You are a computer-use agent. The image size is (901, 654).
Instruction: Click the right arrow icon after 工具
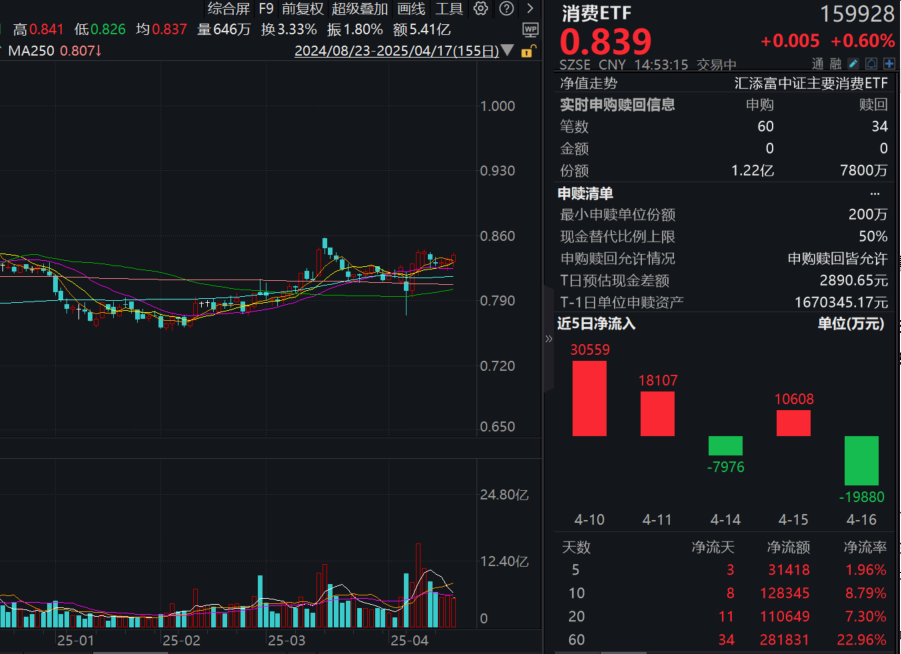click(x=528, y=8)
